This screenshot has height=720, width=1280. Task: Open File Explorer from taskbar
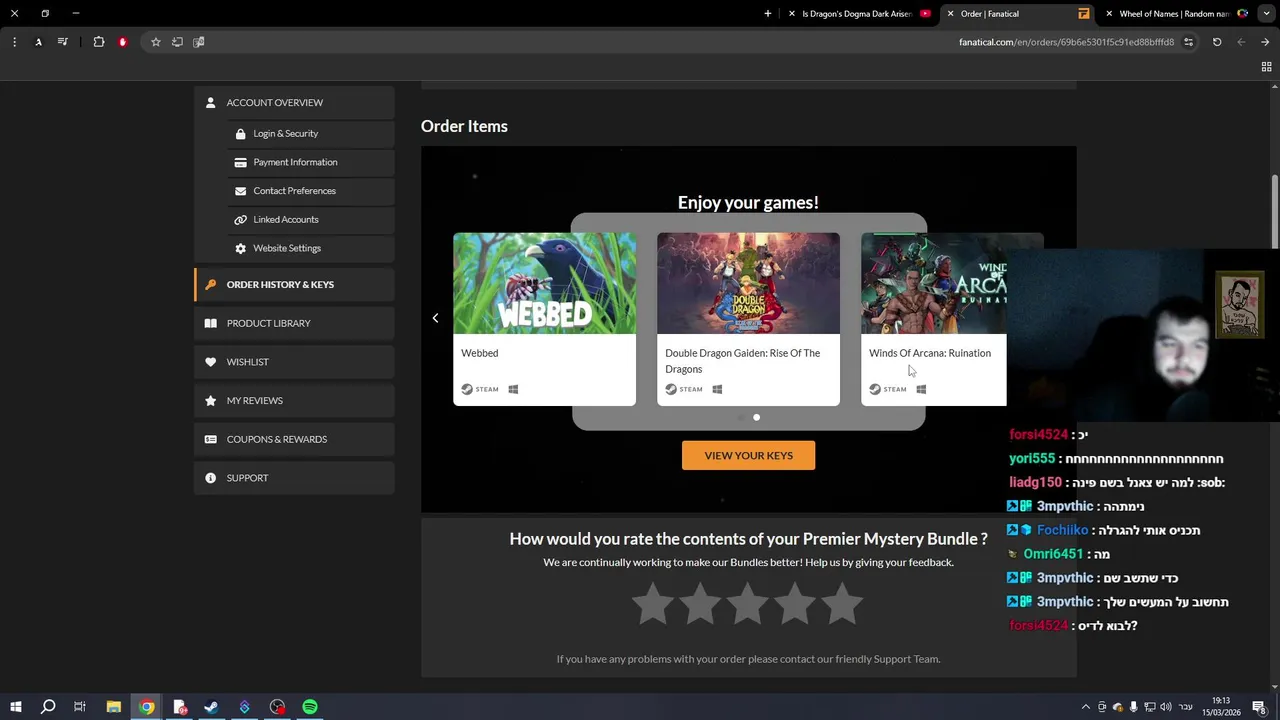coord(114,707)
